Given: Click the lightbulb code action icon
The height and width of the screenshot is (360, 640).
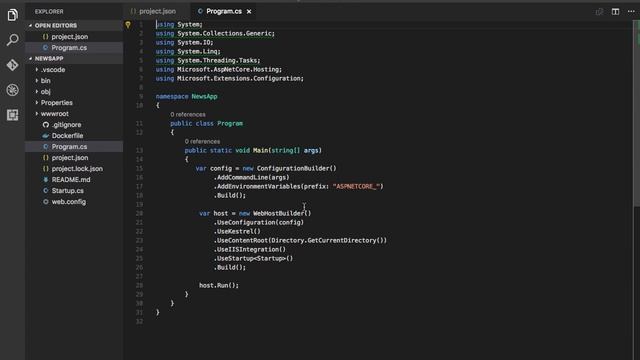Looking at the screenshot, I should [128, 24].
